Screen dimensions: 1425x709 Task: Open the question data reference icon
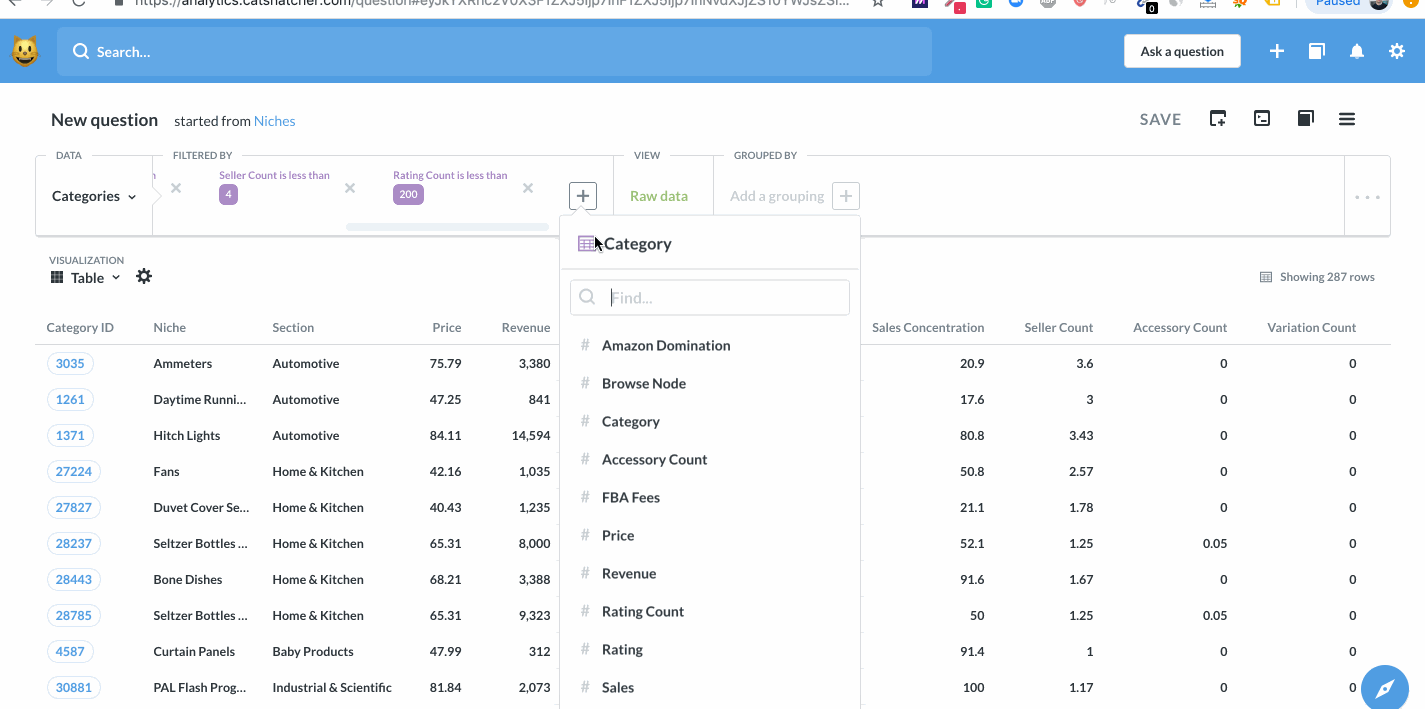point(1305,119)
